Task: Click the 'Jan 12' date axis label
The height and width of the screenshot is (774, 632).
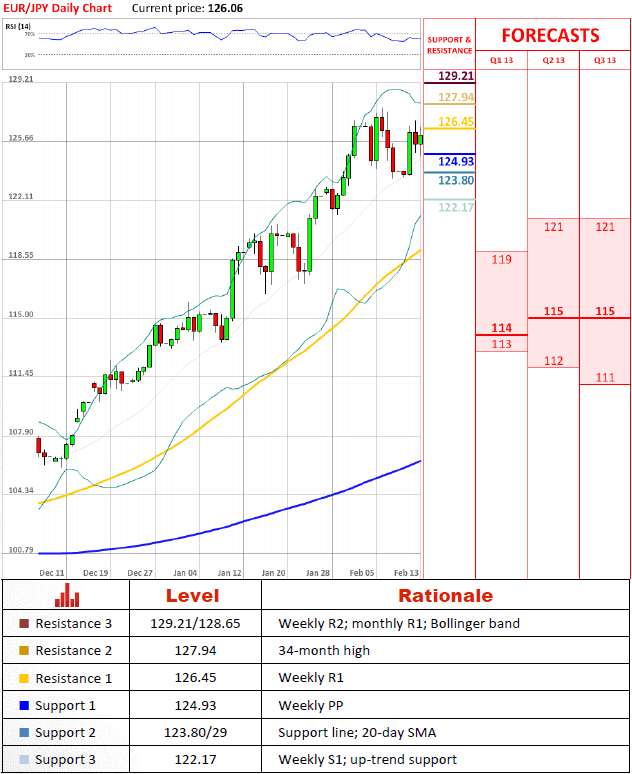Action: point(230,573)
